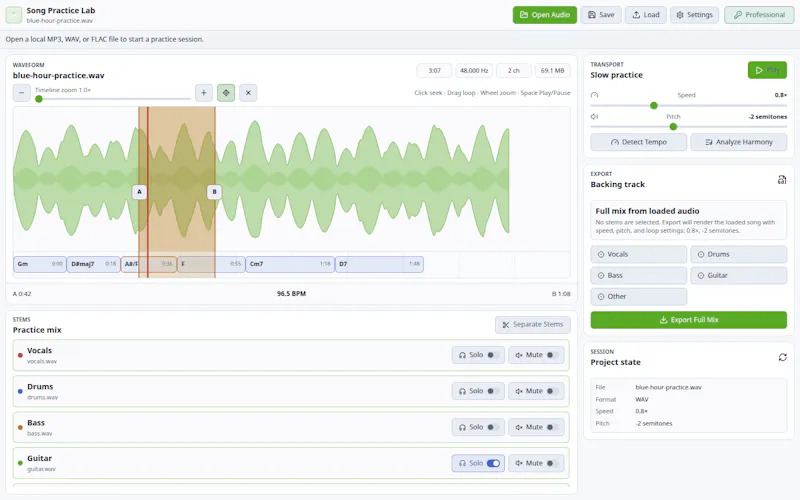This screenshot has height=500, width=800.
Task: Turn off Guitar stem solo
Action: (x=478, y=463)
